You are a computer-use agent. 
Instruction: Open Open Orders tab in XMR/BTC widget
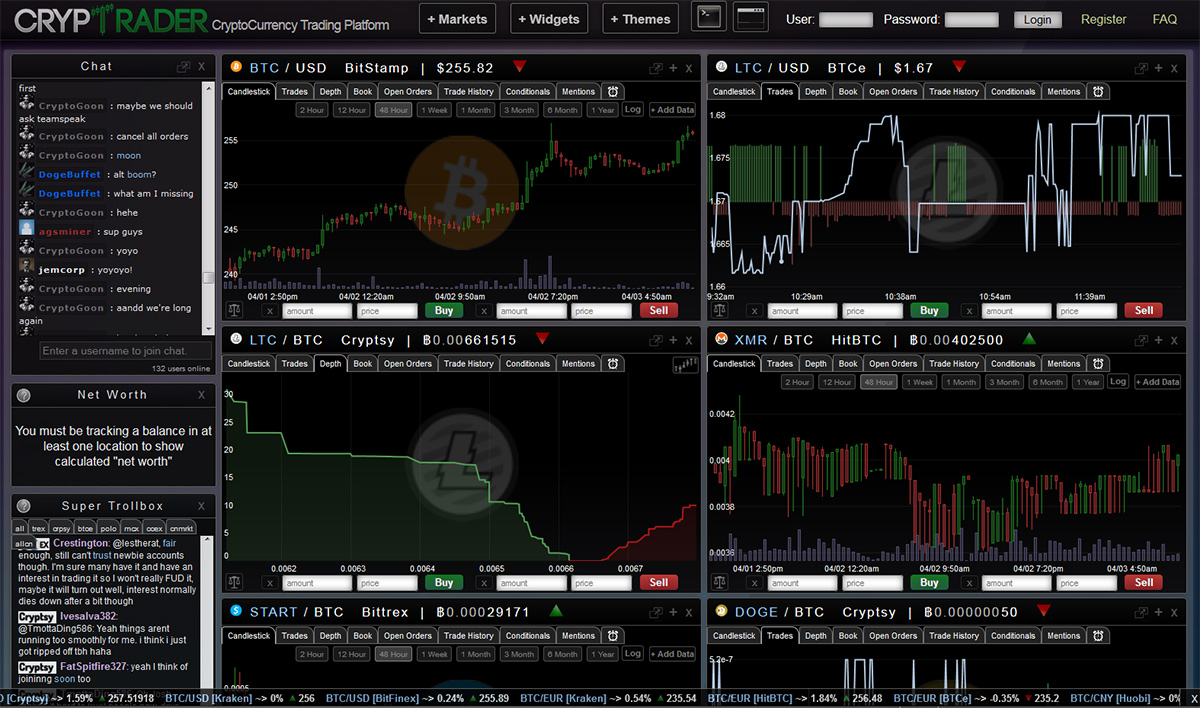(893, 364)
